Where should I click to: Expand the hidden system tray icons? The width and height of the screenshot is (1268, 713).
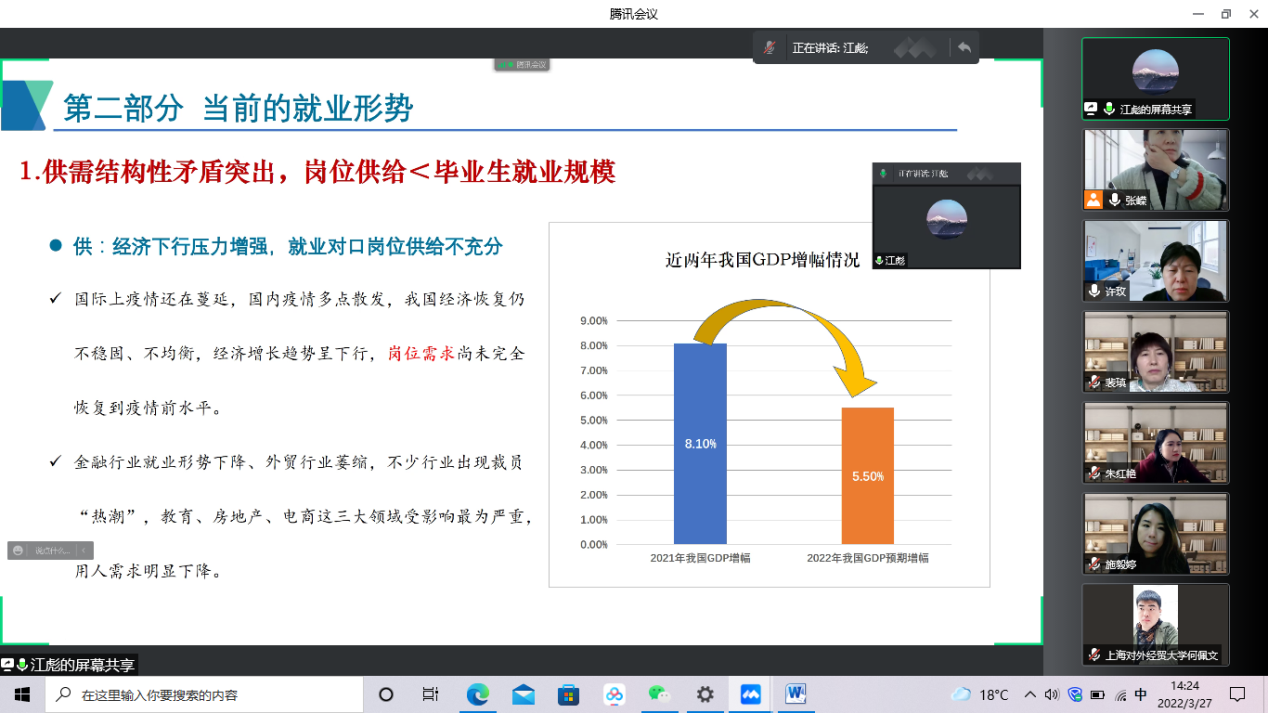[1030, 694]
